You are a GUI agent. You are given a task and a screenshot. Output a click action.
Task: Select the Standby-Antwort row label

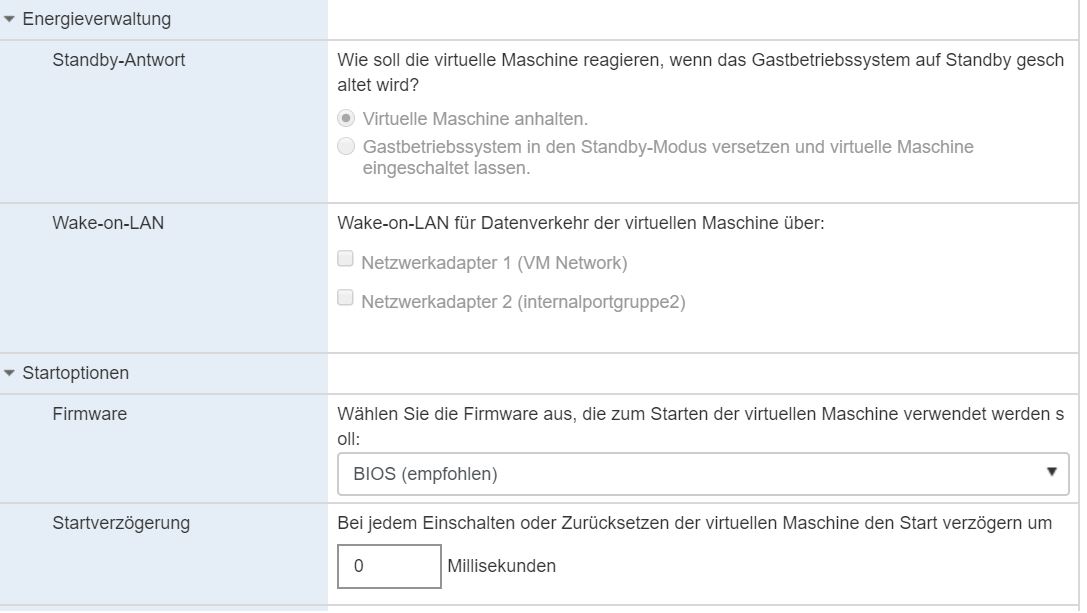tap(118, 60)
